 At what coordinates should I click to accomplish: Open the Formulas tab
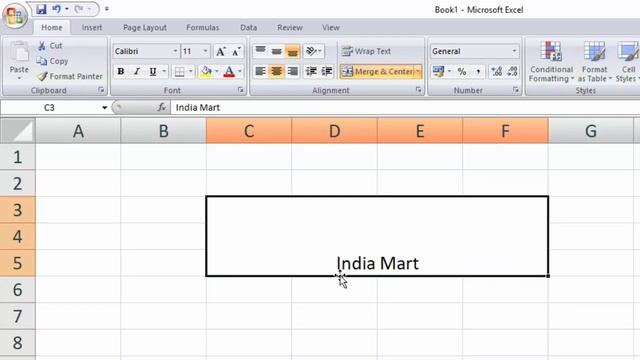pos(202,27)
